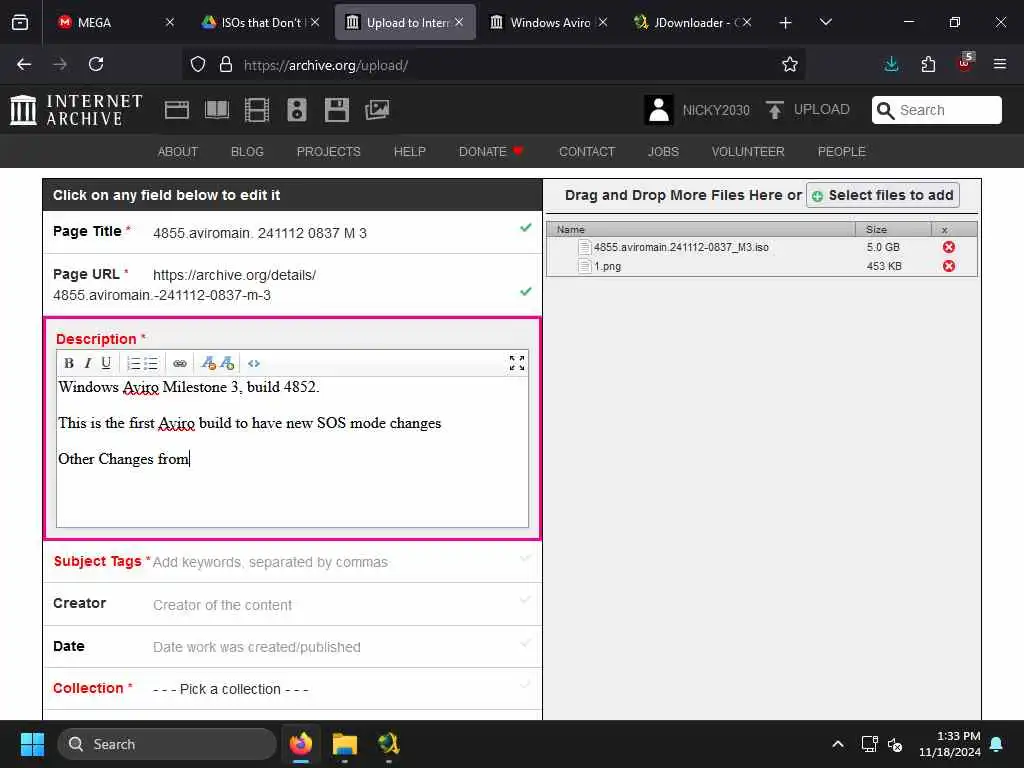Open the BLOG menu item

(247, 152)
